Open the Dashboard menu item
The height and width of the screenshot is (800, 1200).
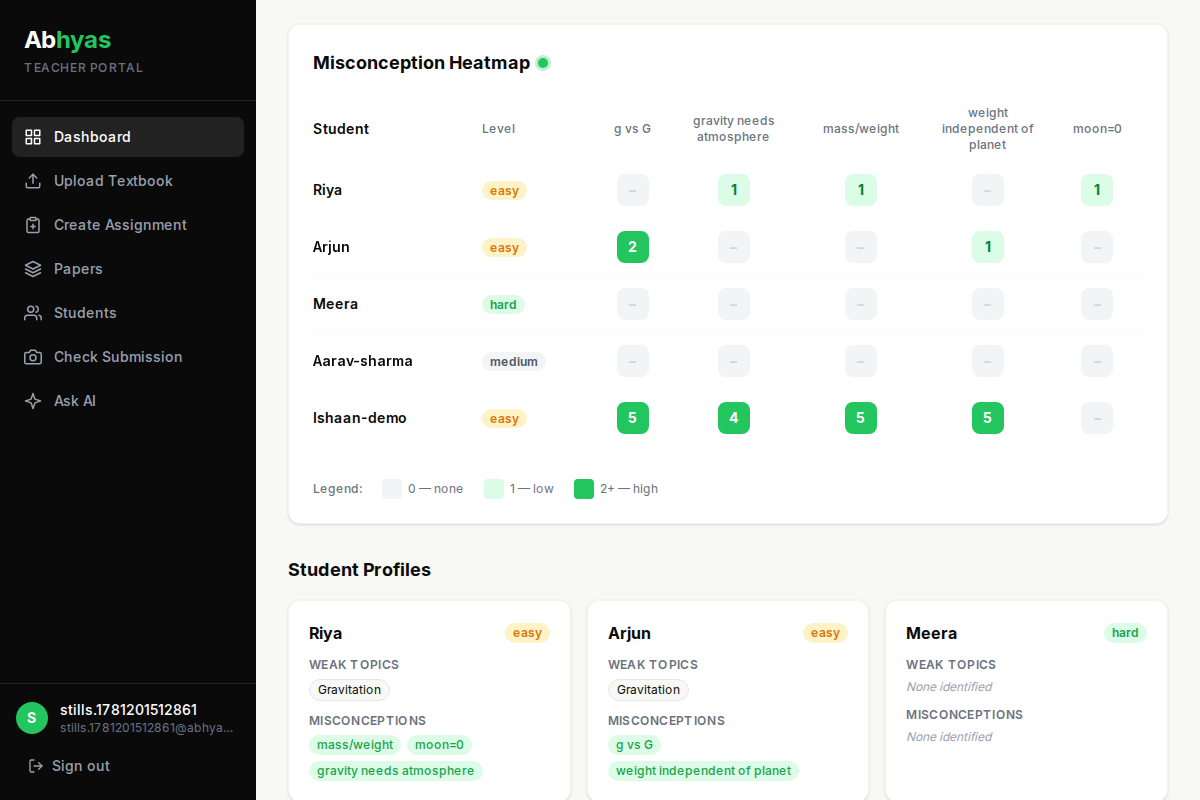[x=128, y=137]
